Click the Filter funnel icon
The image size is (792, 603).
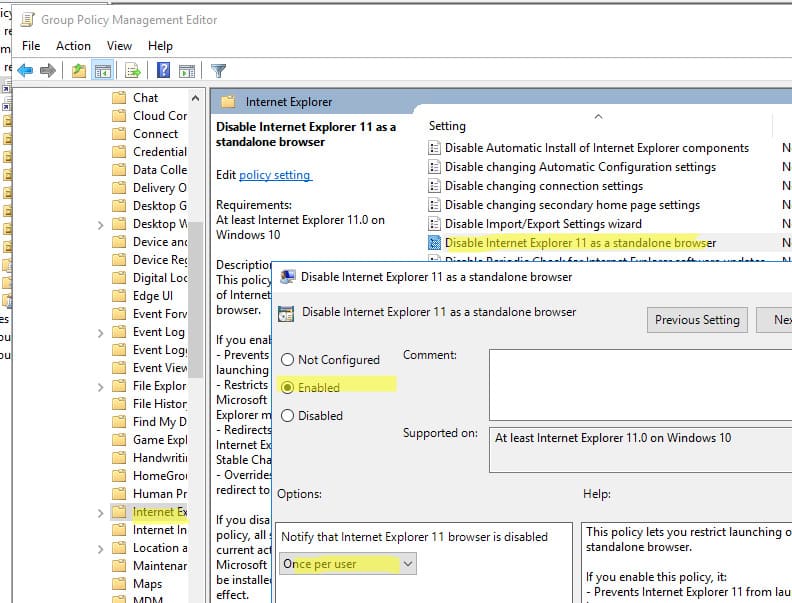point(219,71)
